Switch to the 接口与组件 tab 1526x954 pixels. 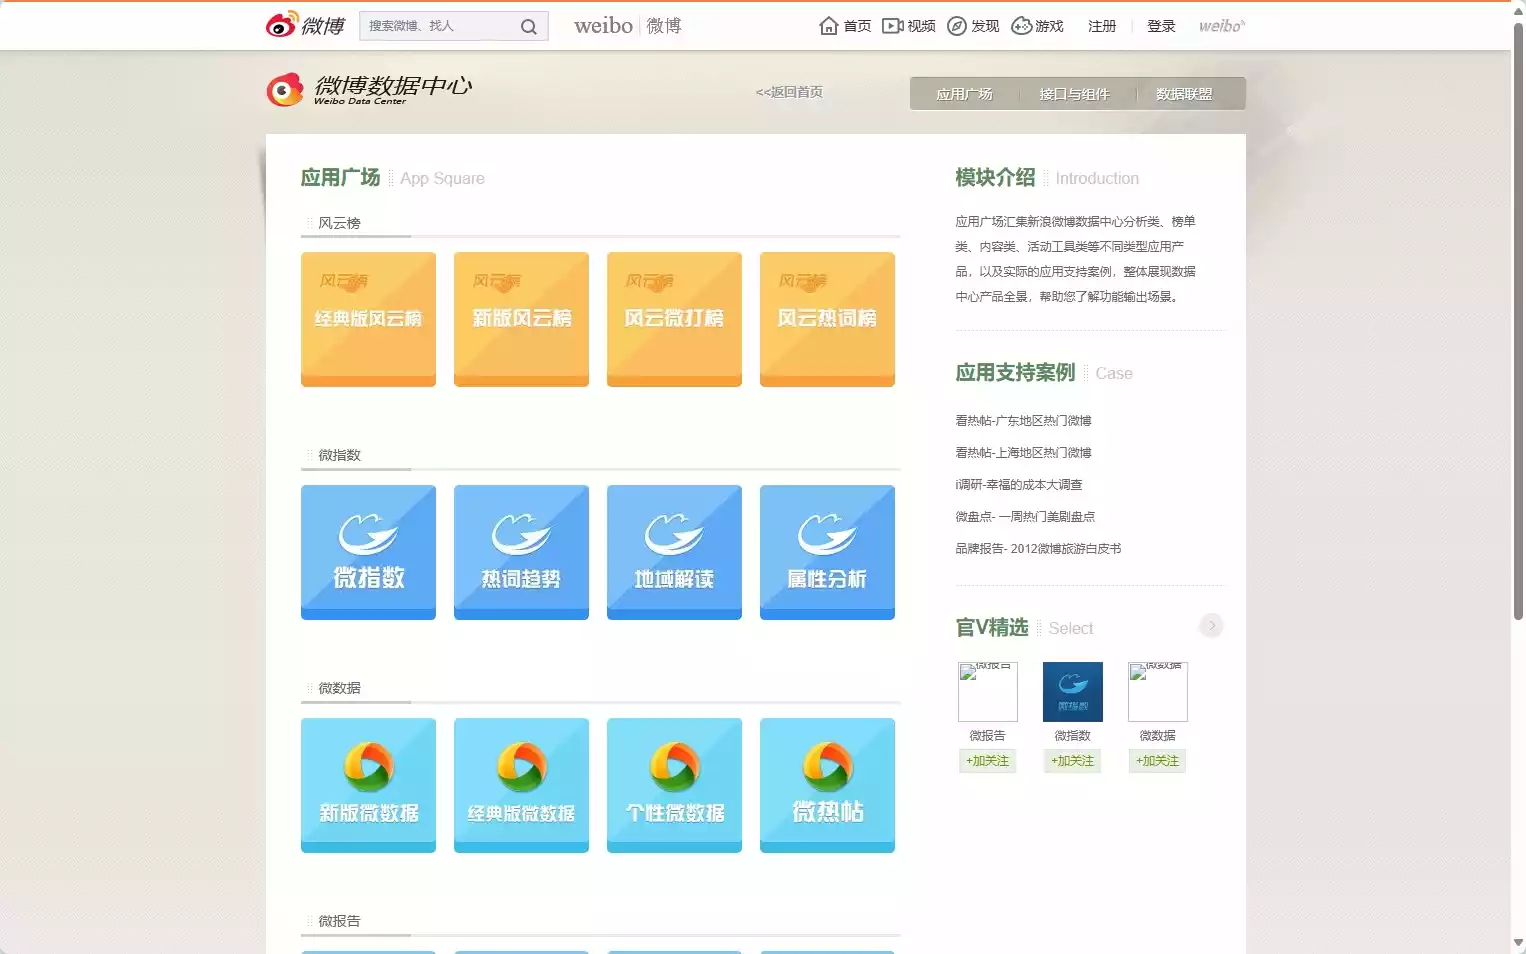(1074, 94)
